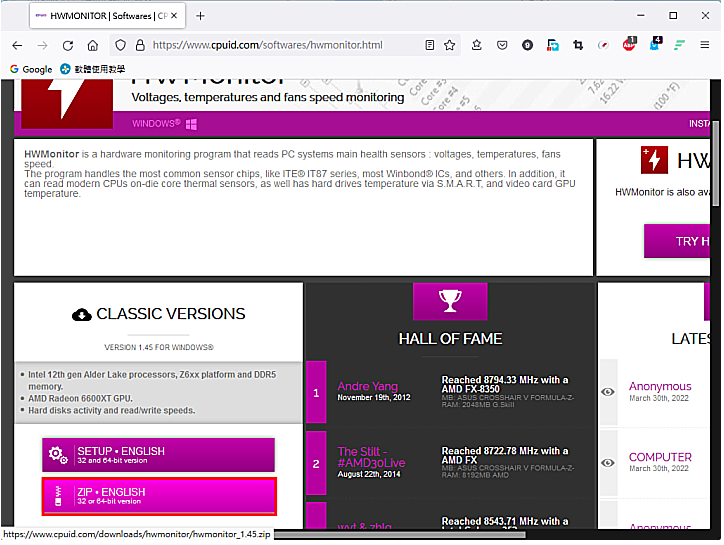The image size is (724, 545).
Task: Click the rank 1 purple badge
Action: pos(316,392)
